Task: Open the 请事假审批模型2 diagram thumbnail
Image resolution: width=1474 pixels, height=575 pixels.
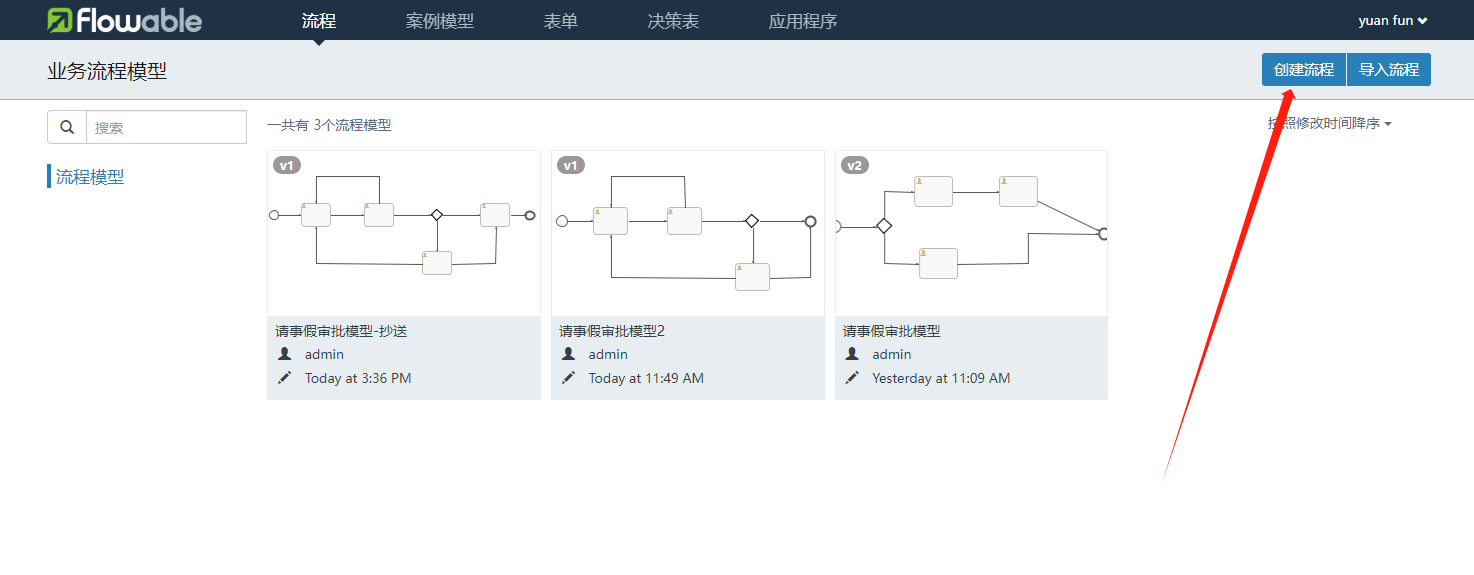Action: (687, 233)
